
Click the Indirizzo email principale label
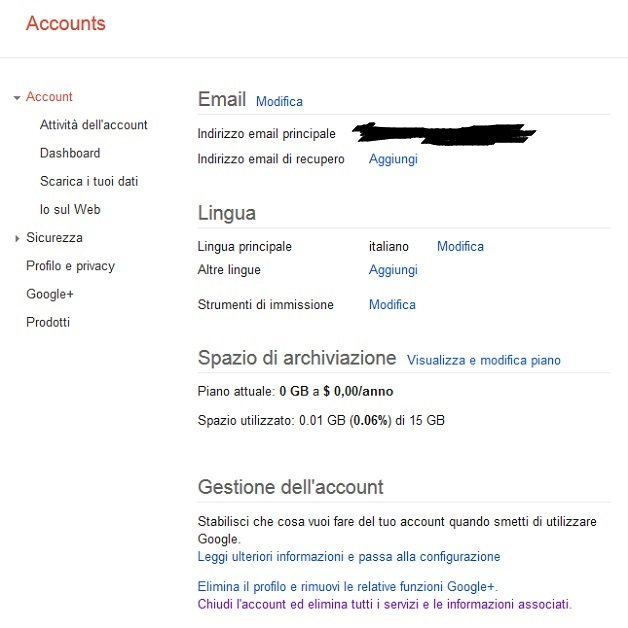coord(266,134)
